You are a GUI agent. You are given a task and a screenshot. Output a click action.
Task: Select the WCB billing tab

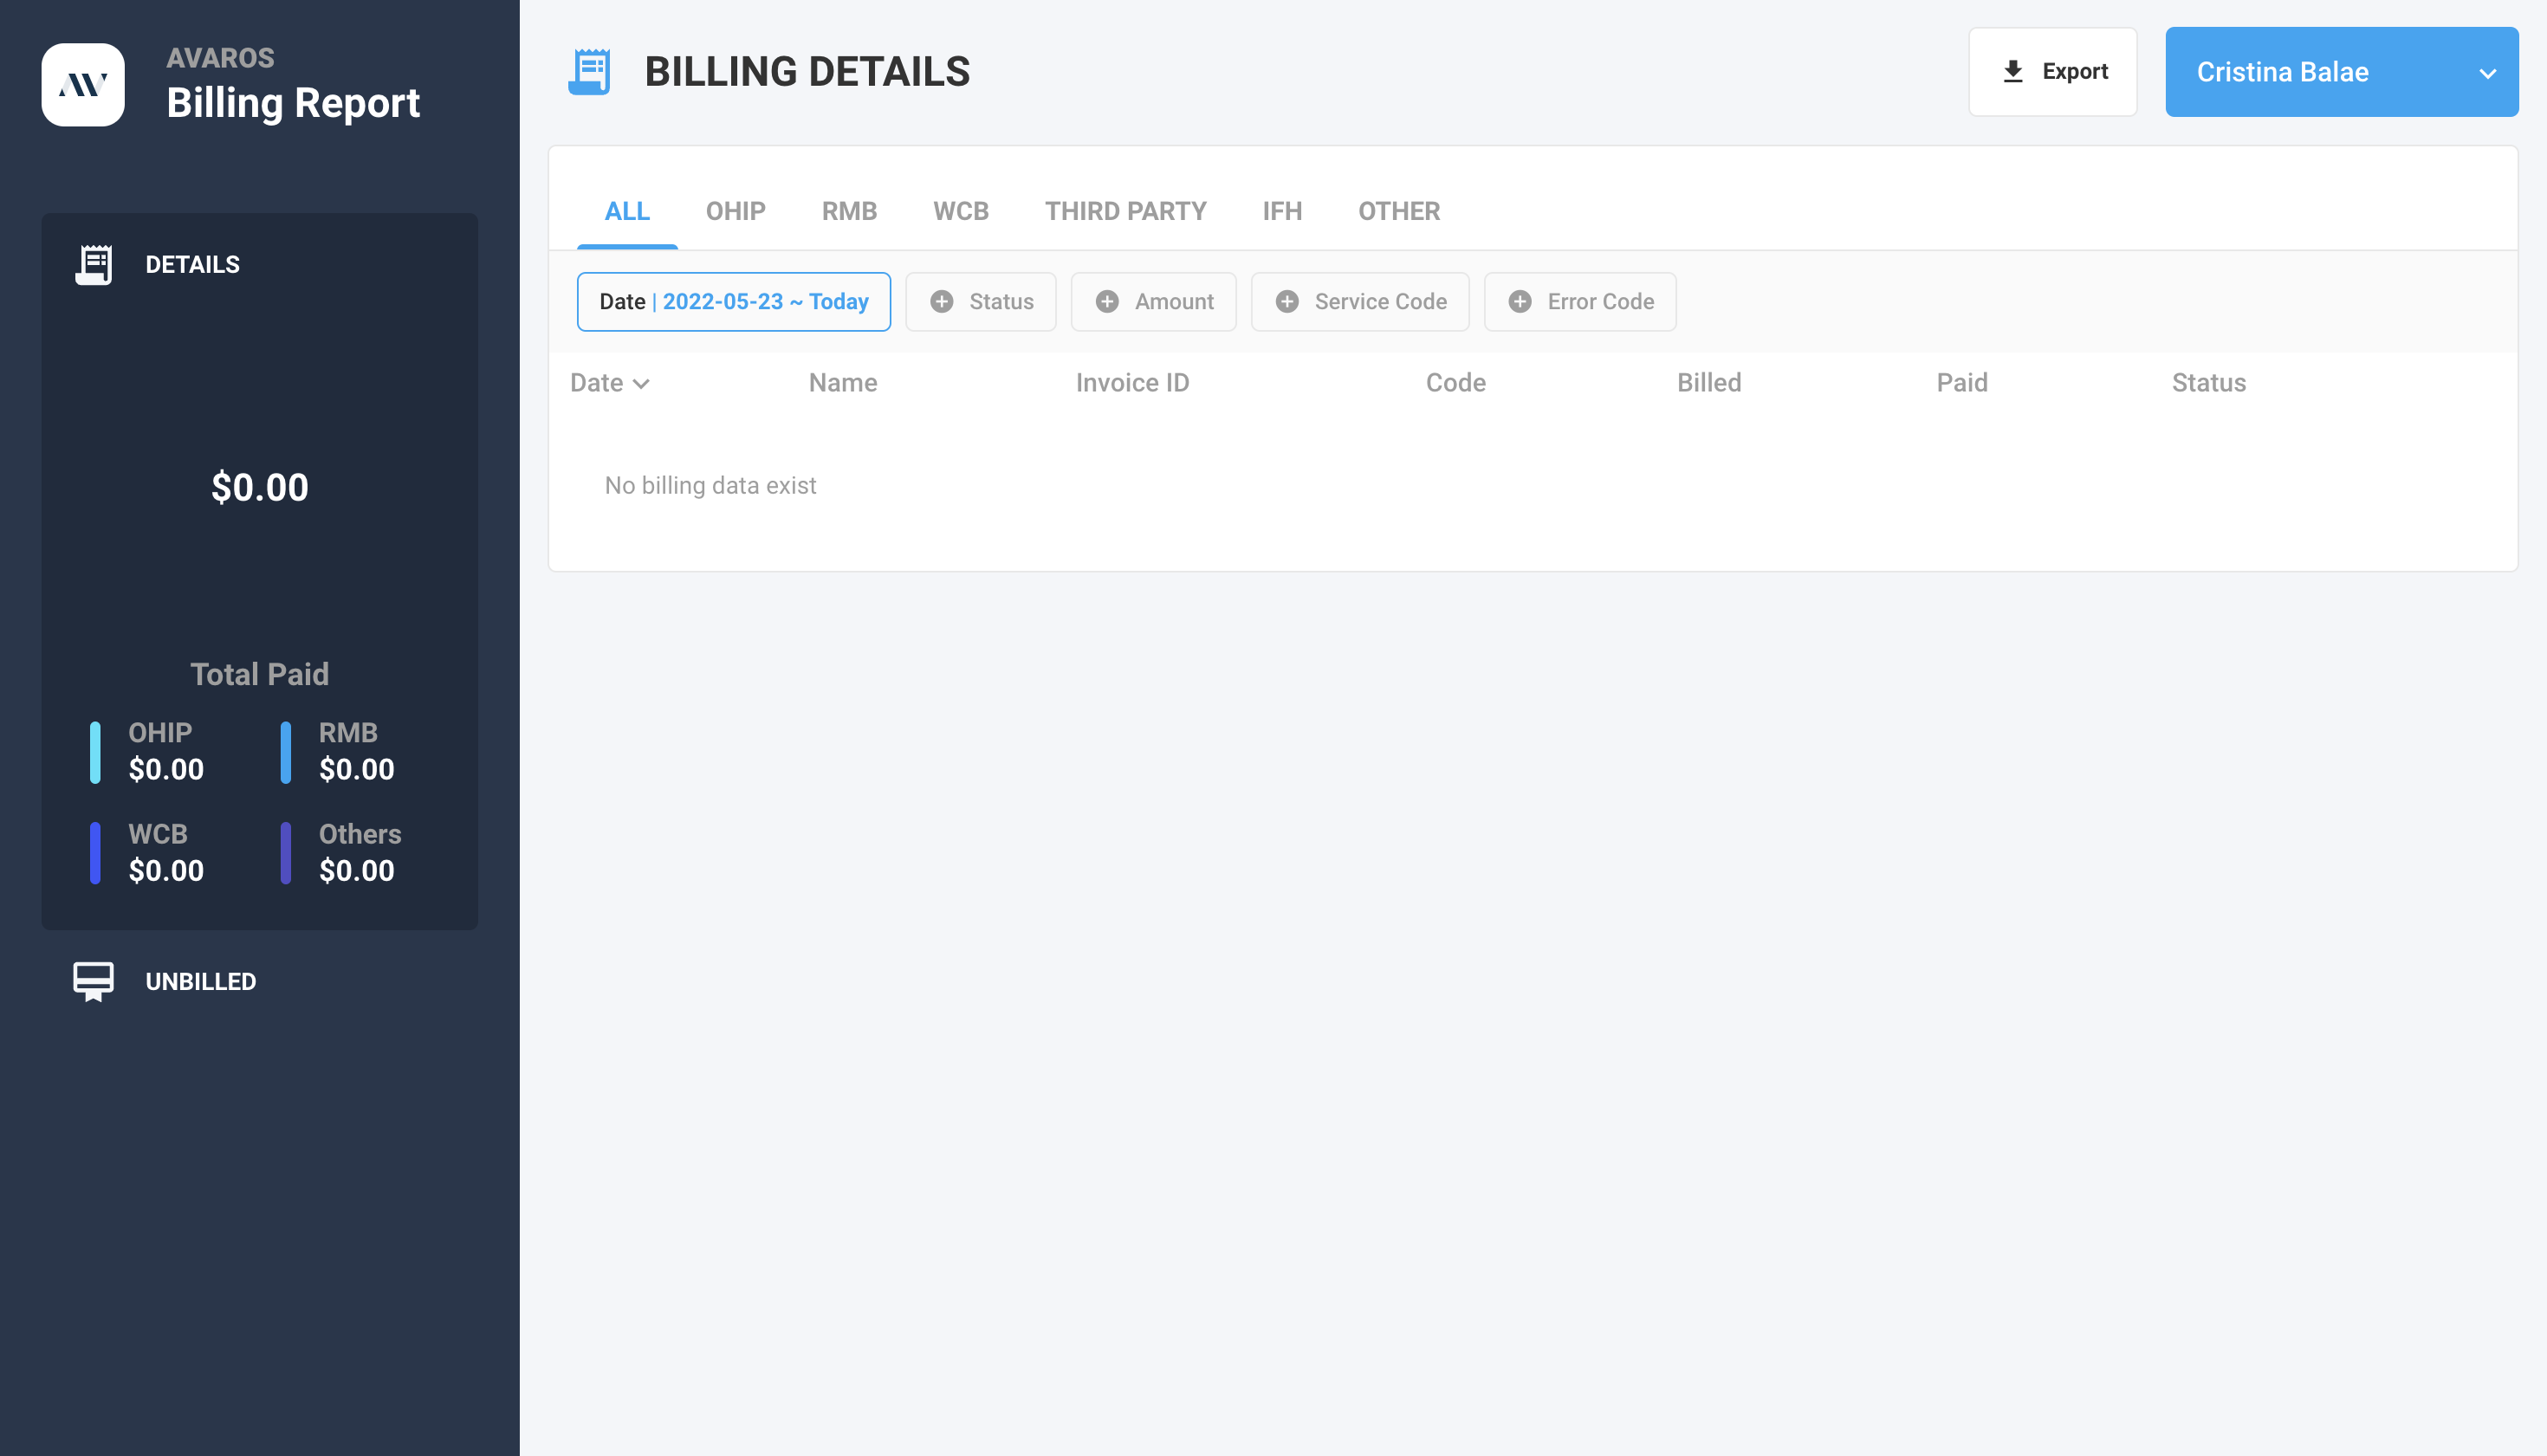(x=960, y=211)
